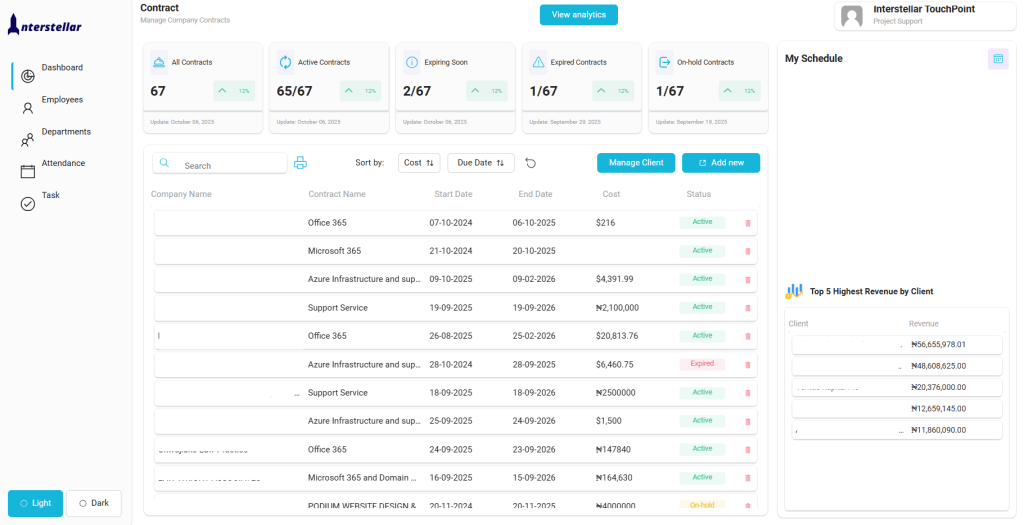Click the Expired Contracts warning icon
Image resolution: width=1024 pixels, height=525 pixels.
(x=538, y=62)
